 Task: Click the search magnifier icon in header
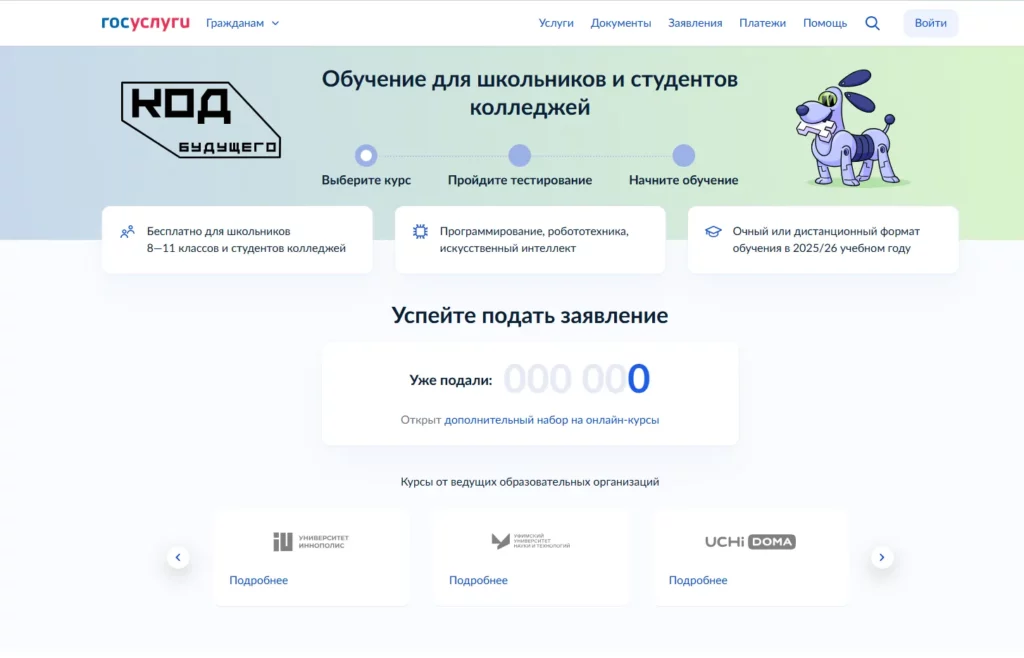[872, 22]
